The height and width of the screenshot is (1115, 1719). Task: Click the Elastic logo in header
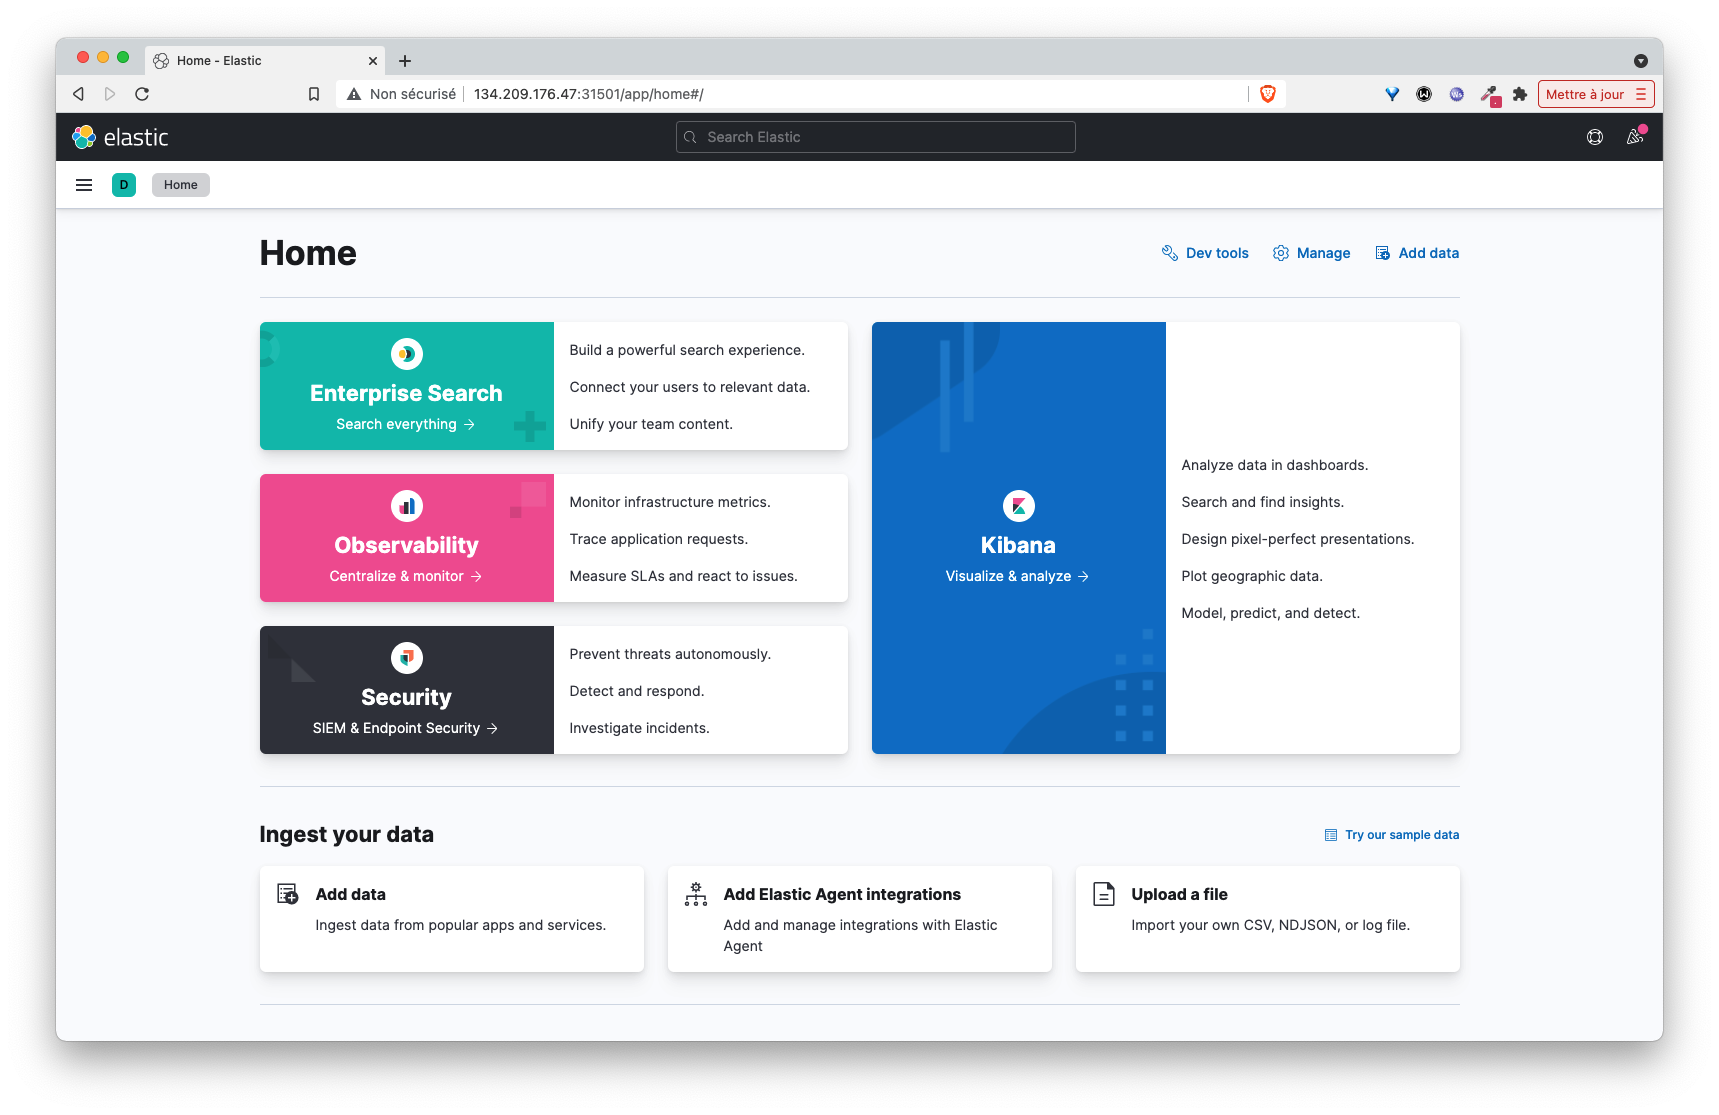120,137
